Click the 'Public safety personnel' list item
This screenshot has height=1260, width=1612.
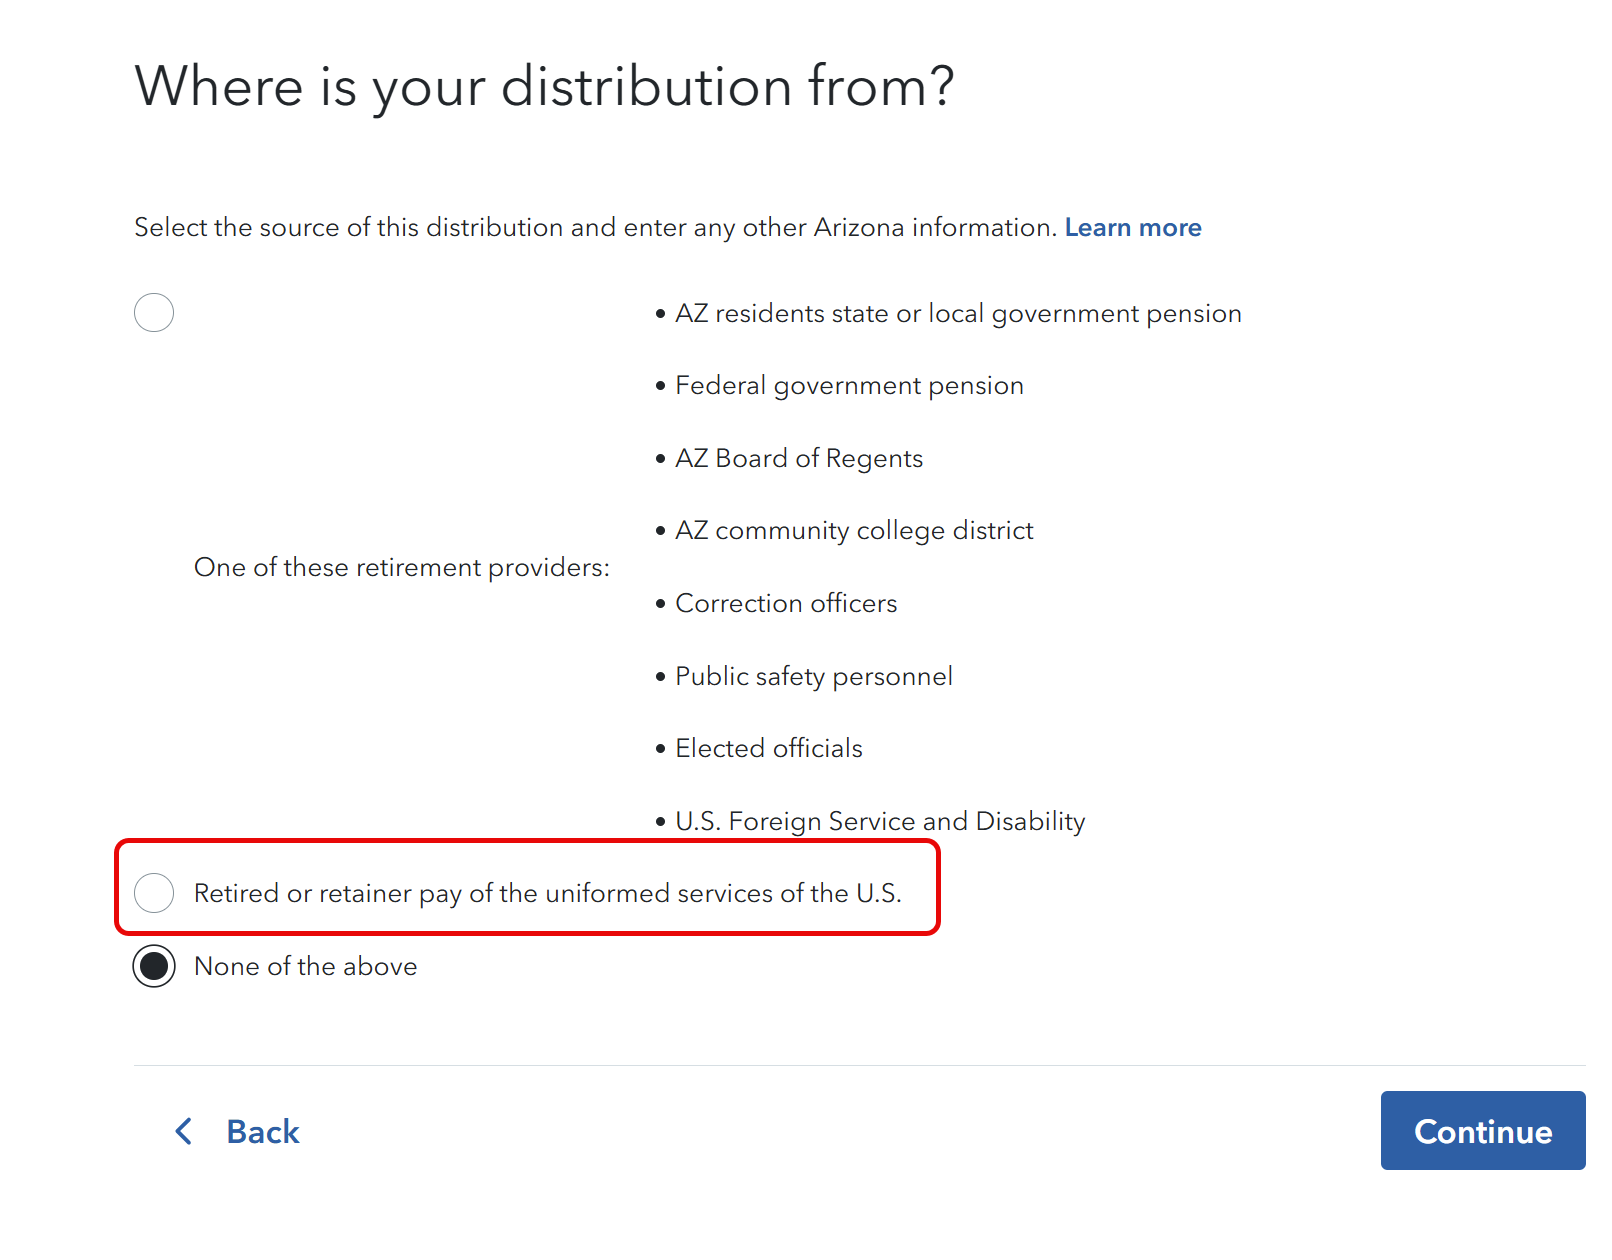(x=813, y=677)
